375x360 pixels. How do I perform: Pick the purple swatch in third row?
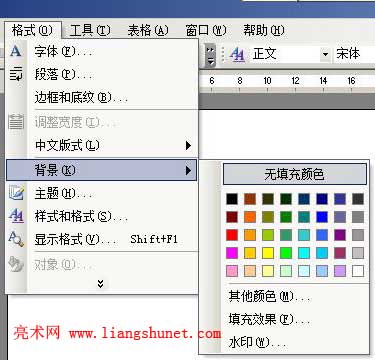pyautogui.click(x=340, y=235)
